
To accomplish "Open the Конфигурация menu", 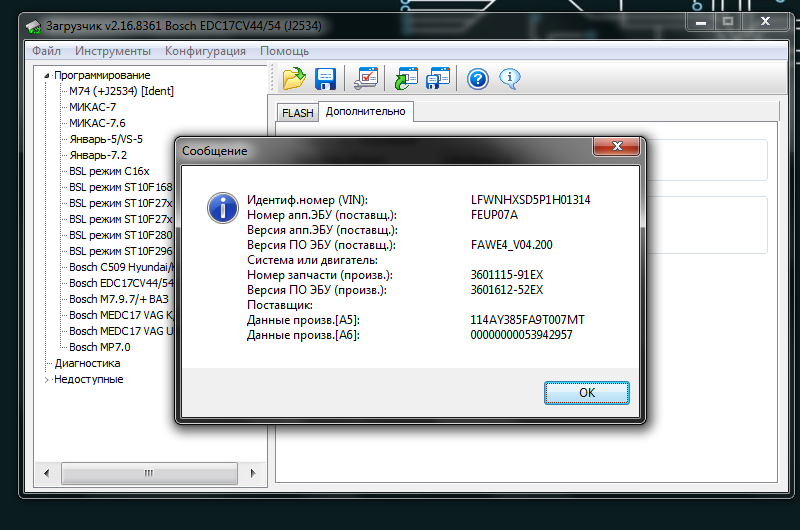I will [x=205, y=51].
